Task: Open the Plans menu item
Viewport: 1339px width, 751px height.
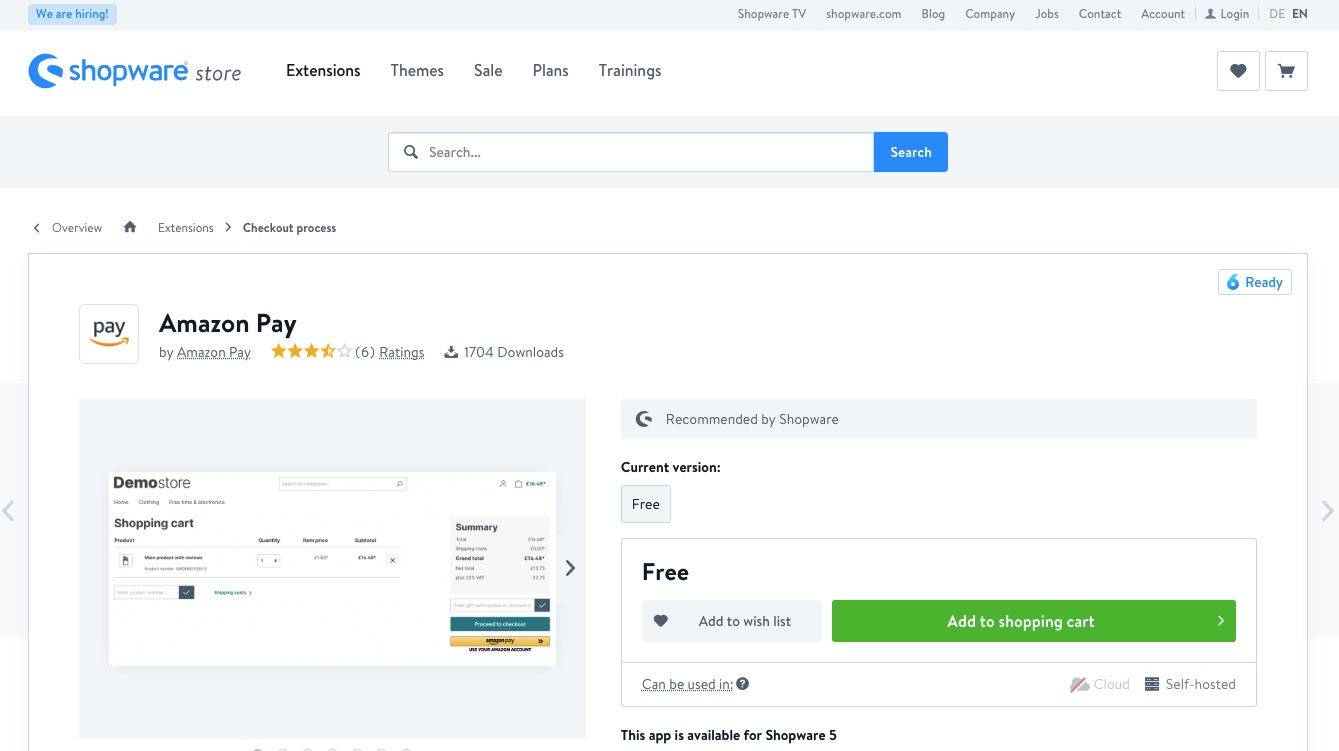Action: click(x=550, y=71)
